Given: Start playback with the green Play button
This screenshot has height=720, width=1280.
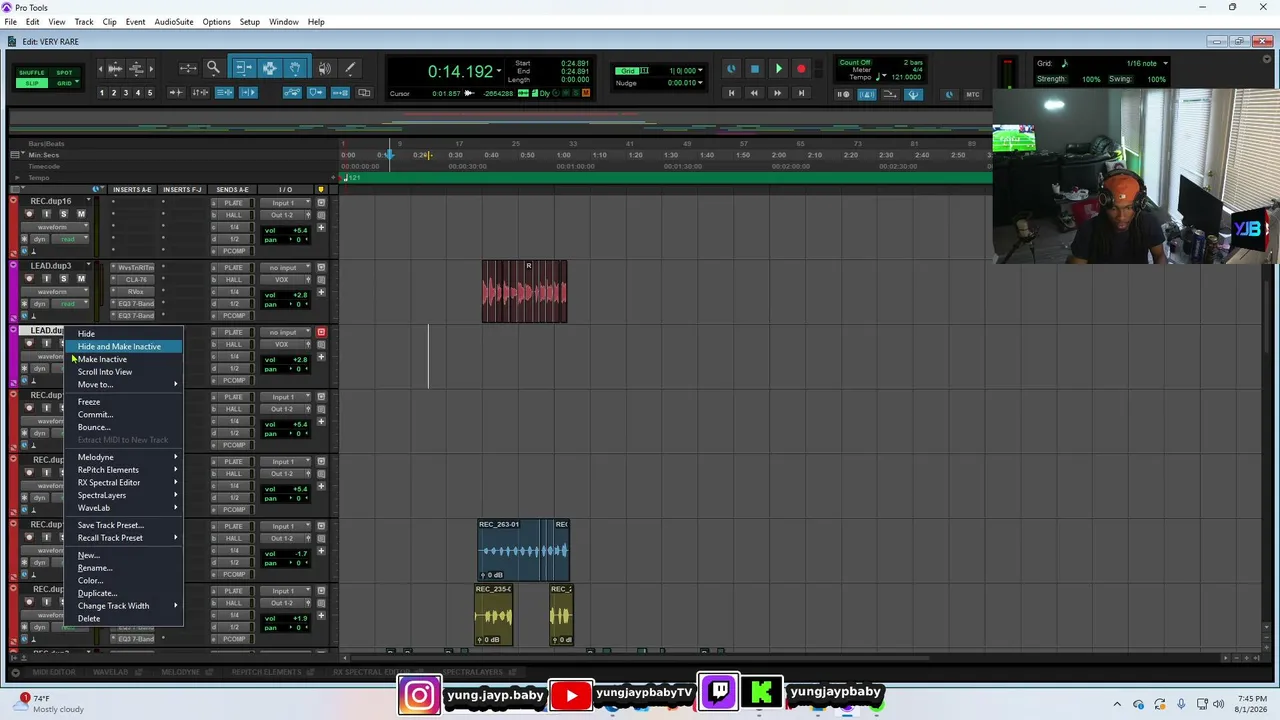Looking at the screenshot, I should pos(778,69).
